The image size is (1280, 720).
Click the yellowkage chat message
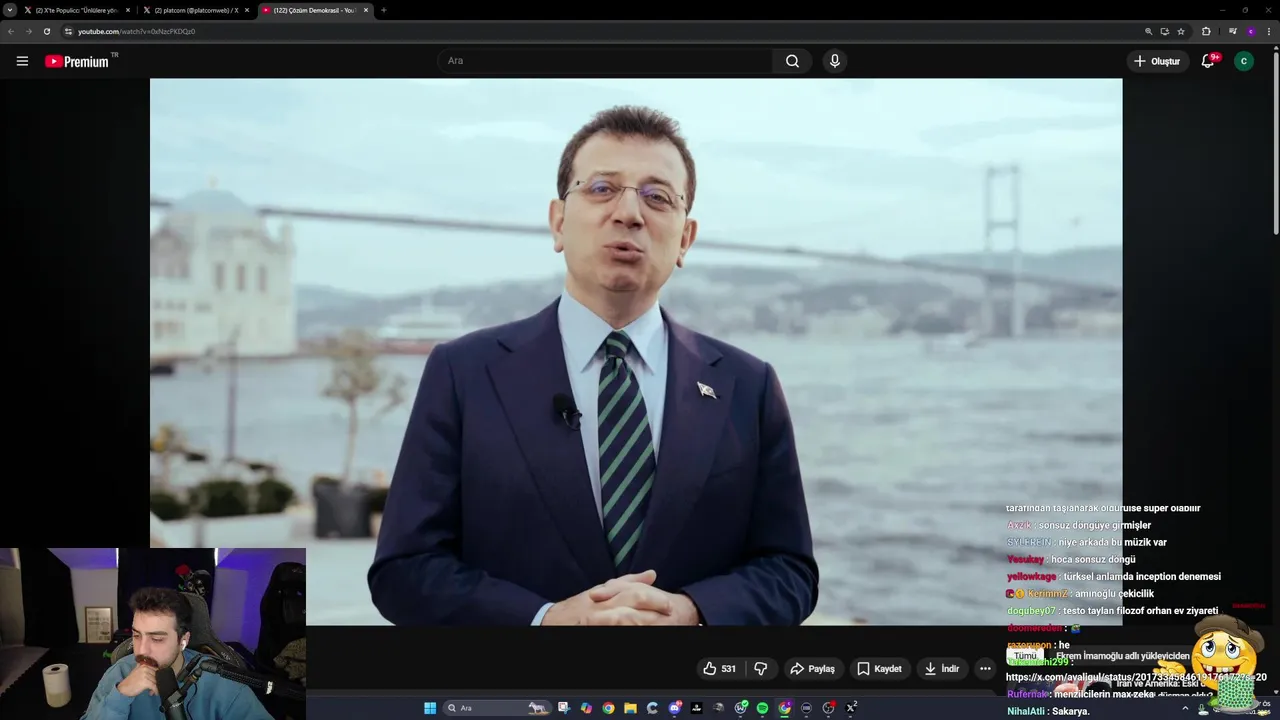click(x=1114, y=577)
